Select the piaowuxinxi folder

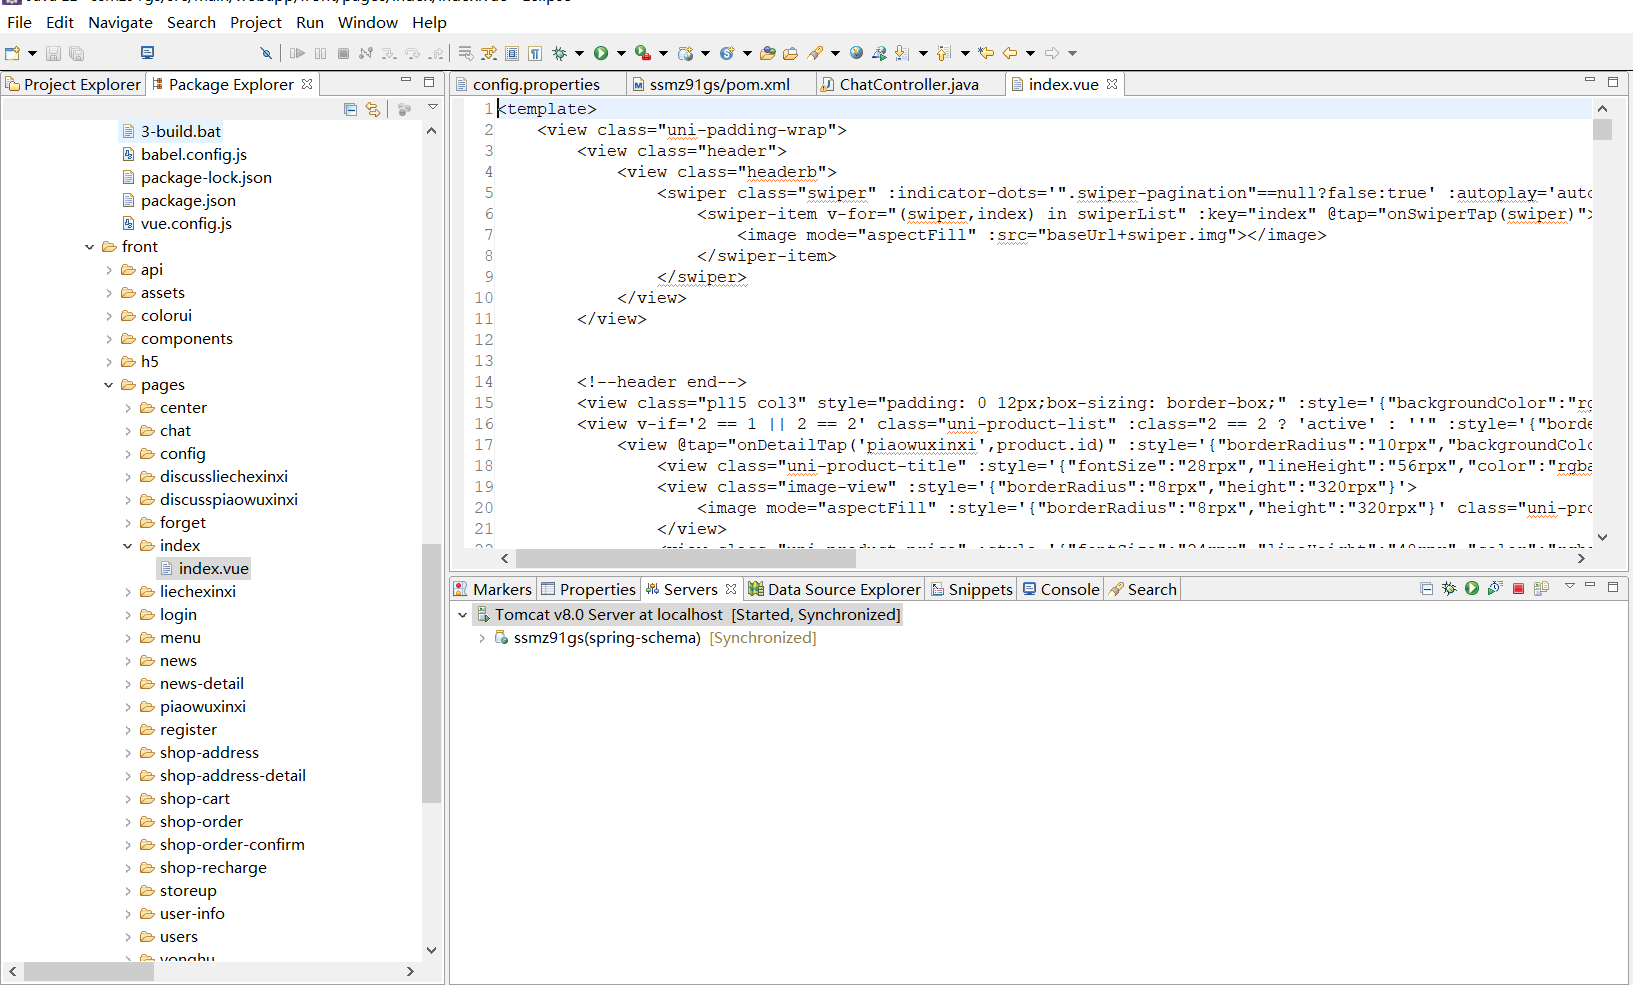click(x=203, y=706)
